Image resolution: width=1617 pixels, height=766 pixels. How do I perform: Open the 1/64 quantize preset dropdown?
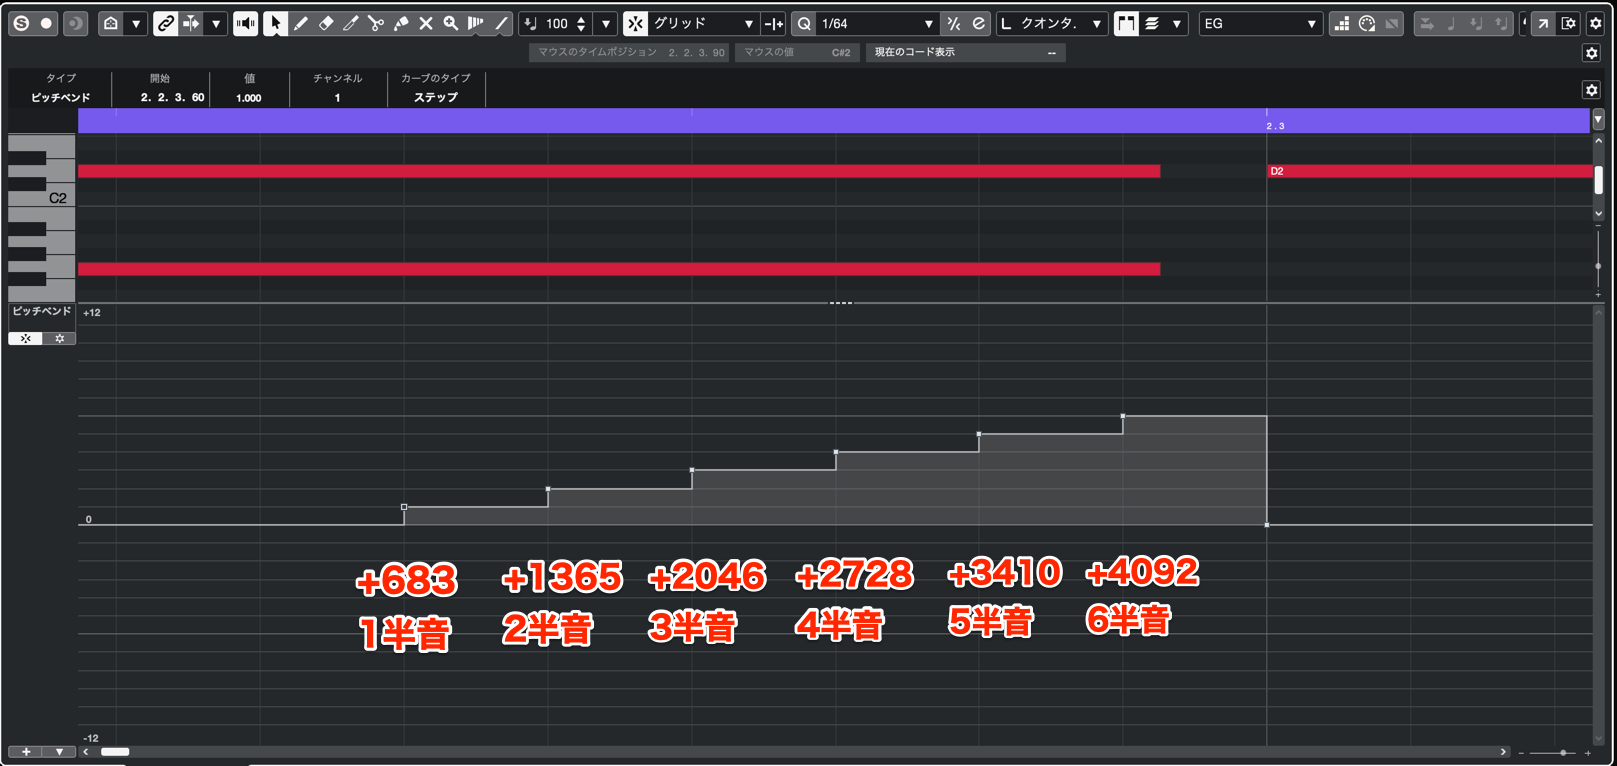877,23
